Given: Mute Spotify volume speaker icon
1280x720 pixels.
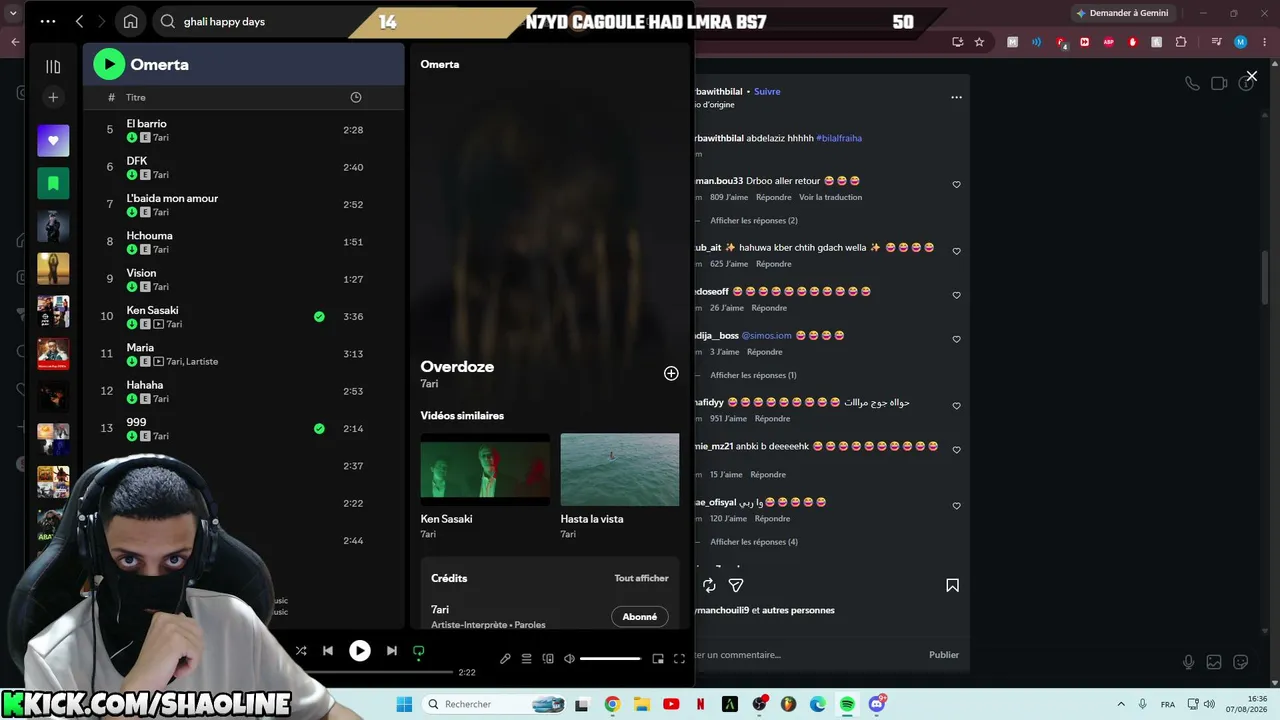Looking at the screenshot, I should (569, 659).
